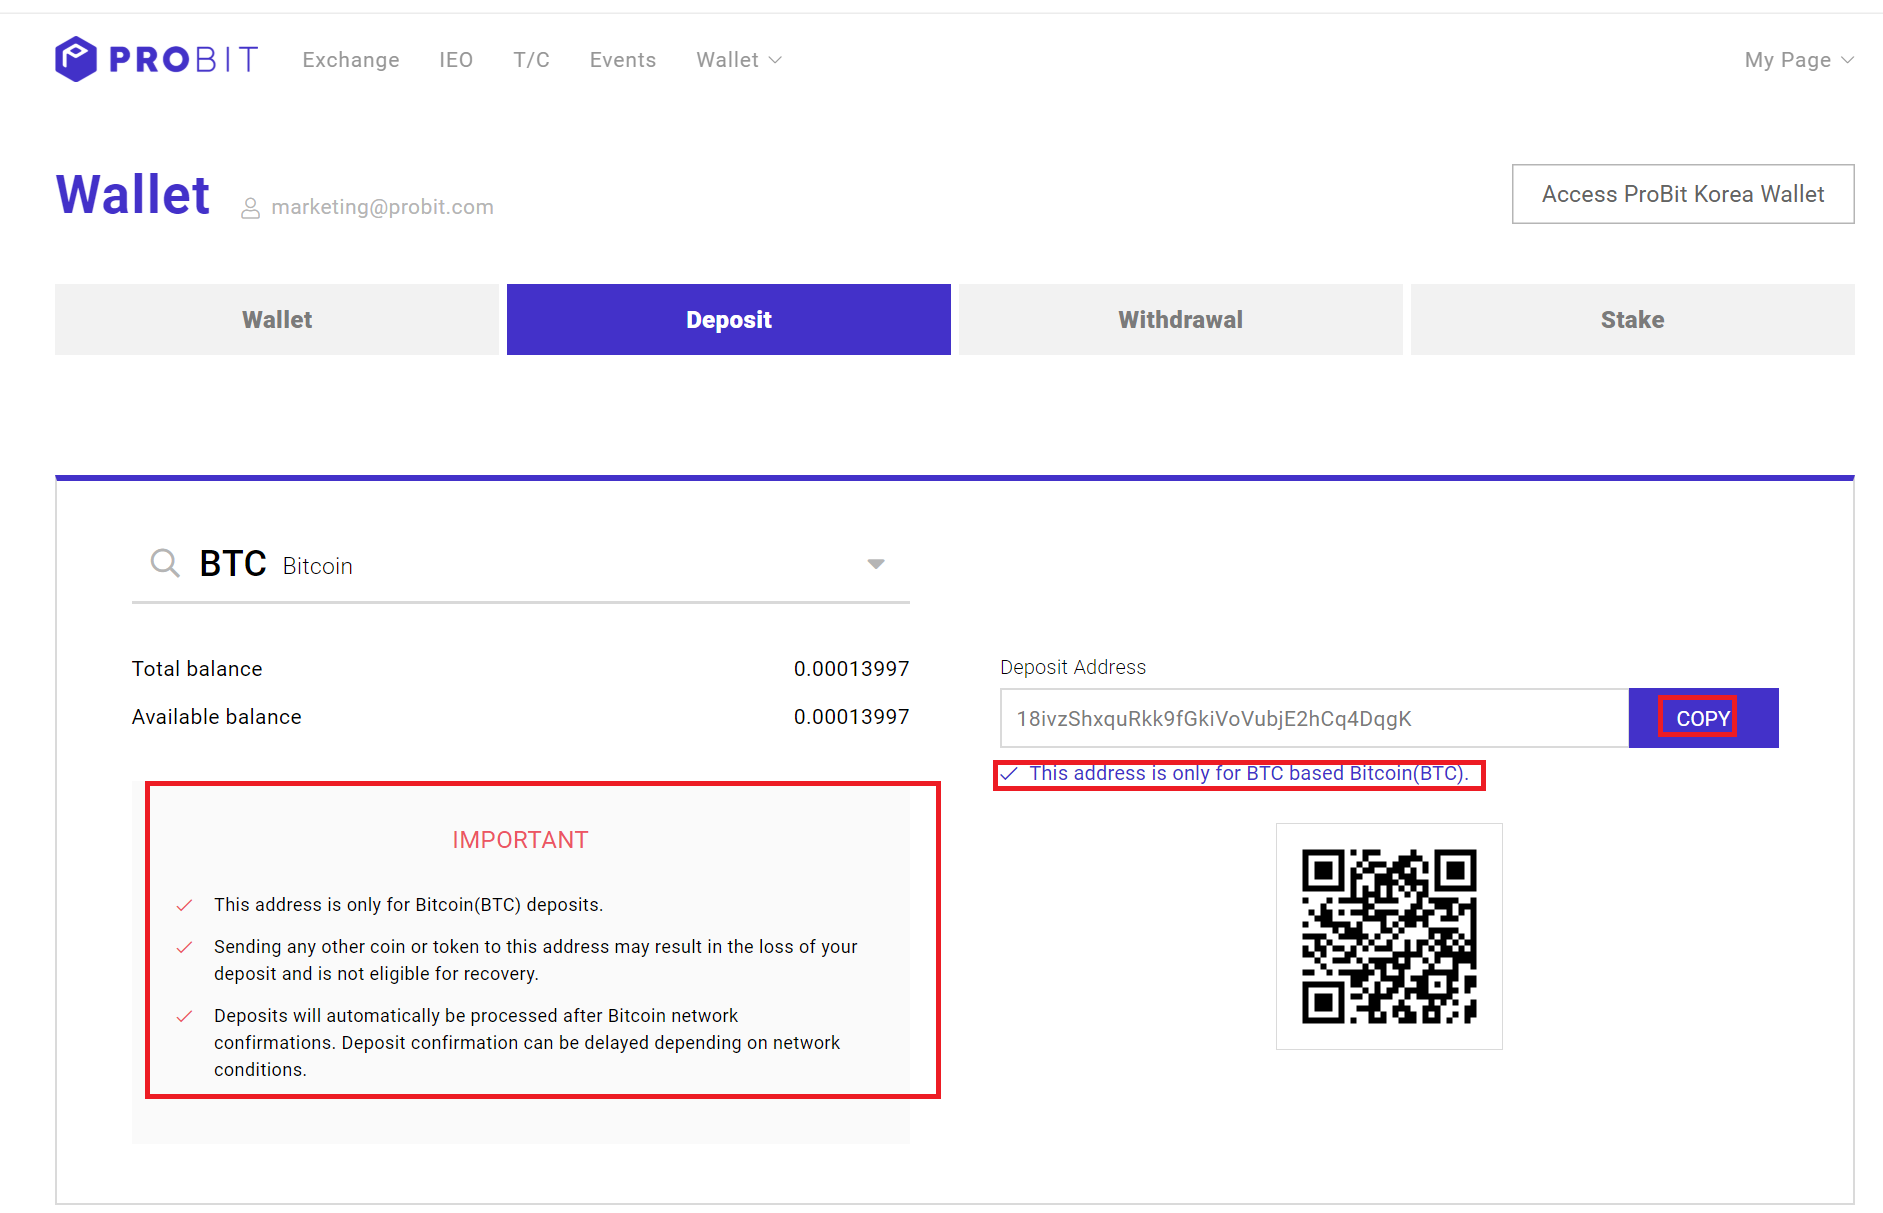Click the 'only for BTC based Bitcoin' notice
This screenshot has width=1883, height=1213.
(x=1249, y=773)
